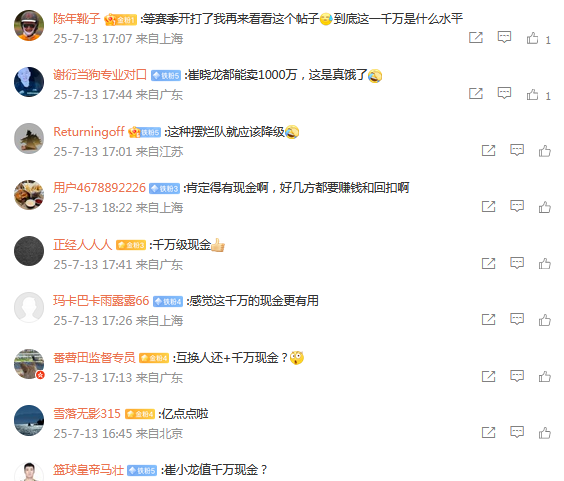Open 番茜田监督专员's avatar image
This screenshot has height=481, width=564.
click(29, 364)
